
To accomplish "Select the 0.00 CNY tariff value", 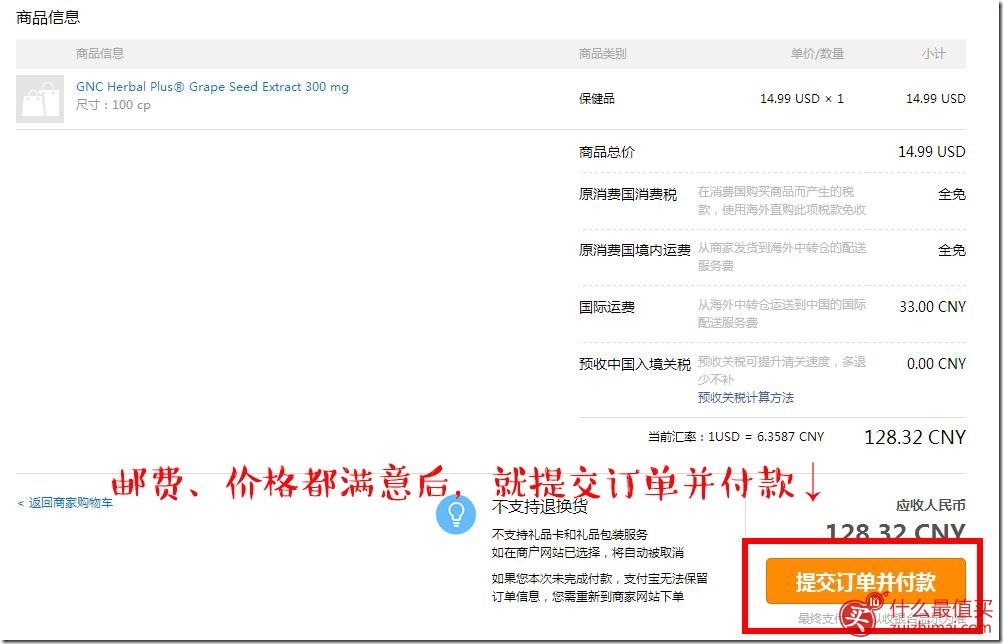I will point(936,364).
